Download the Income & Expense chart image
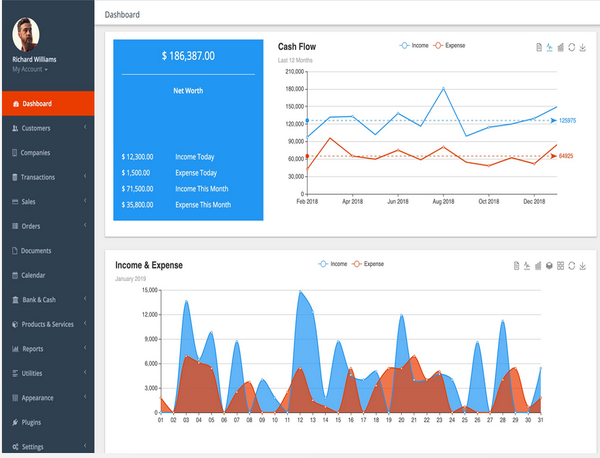Screen dimensions: 600x458 coord(582,266)
